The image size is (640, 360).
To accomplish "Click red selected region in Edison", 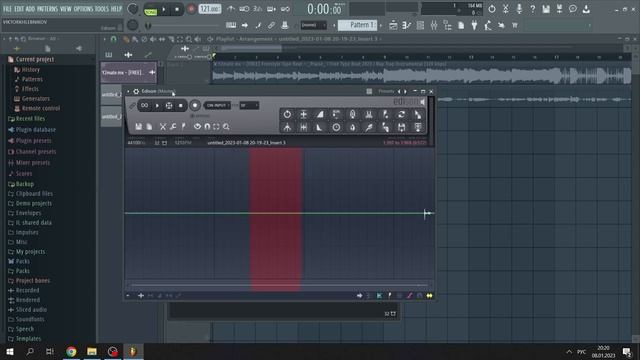I will point(276,220).
